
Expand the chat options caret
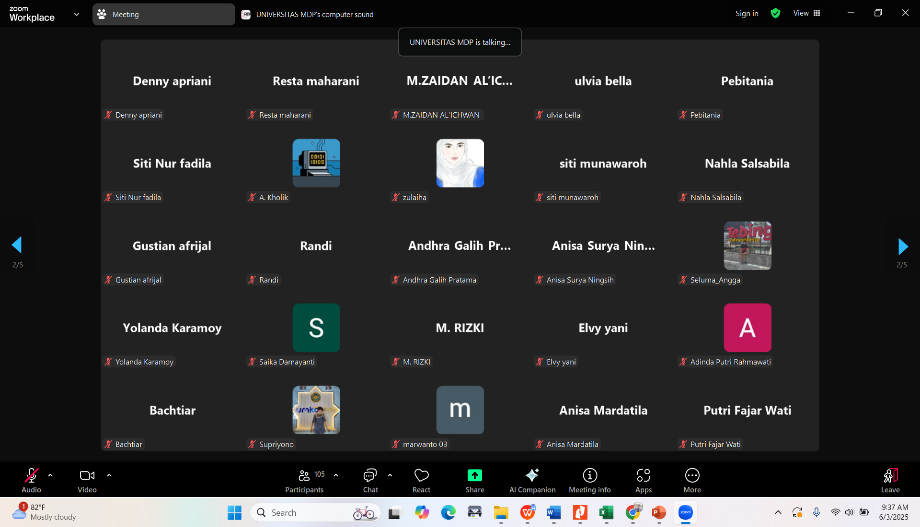pos(390,475)
